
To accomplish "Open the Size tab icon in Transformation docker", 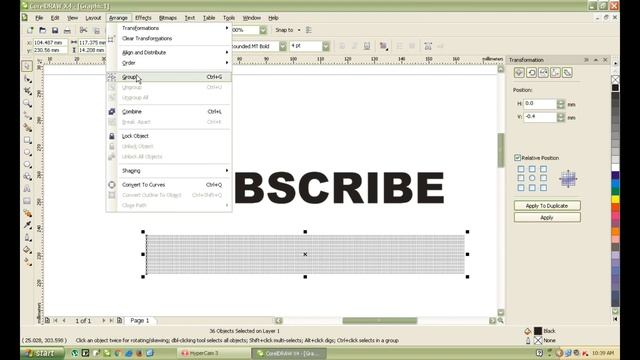I will [556, 73].
